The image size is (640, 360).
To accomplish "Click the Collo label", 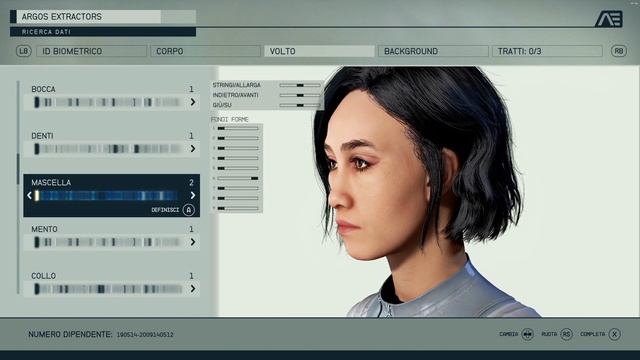I will tap(43, 276).
